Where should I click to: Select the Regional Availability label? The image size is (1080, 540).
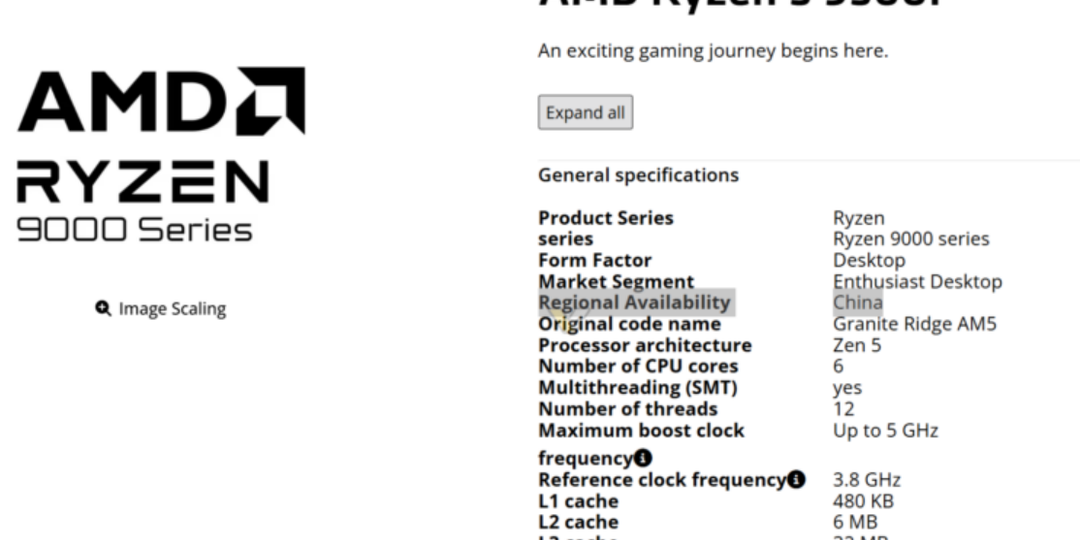[634, 302]
